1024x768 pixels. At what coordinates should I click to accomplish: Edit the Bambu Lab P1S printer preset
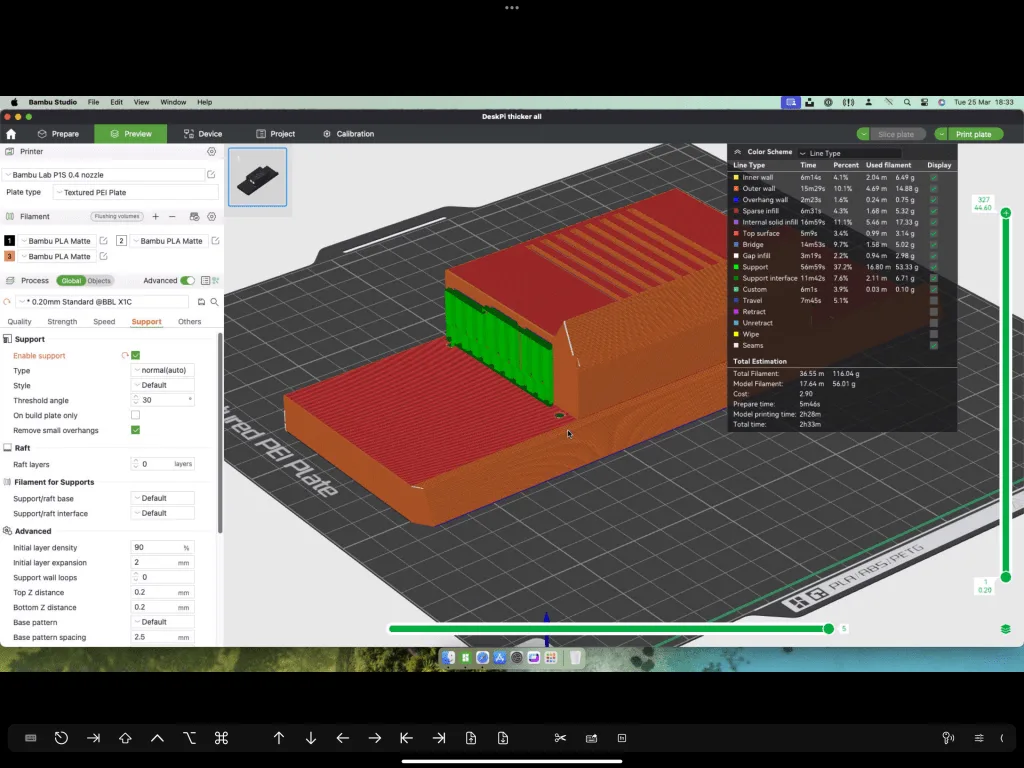(211, 174)
